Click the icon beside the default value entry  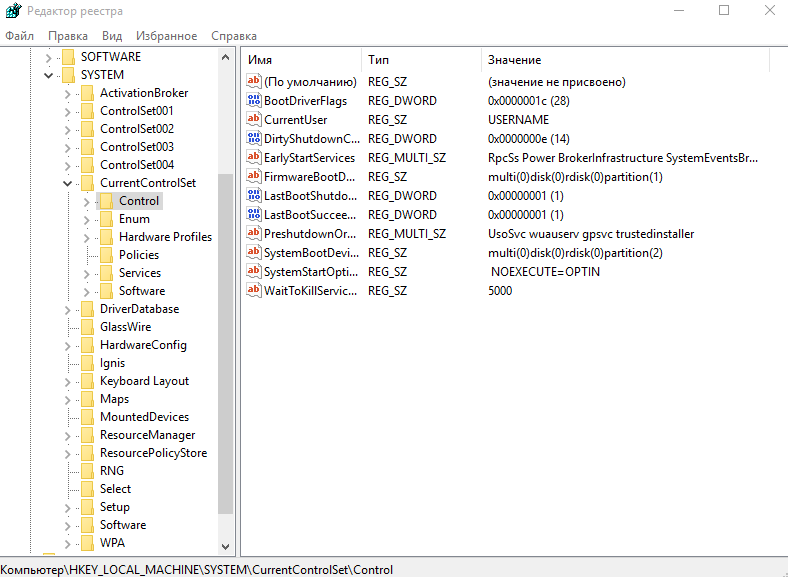pos(254,82)
